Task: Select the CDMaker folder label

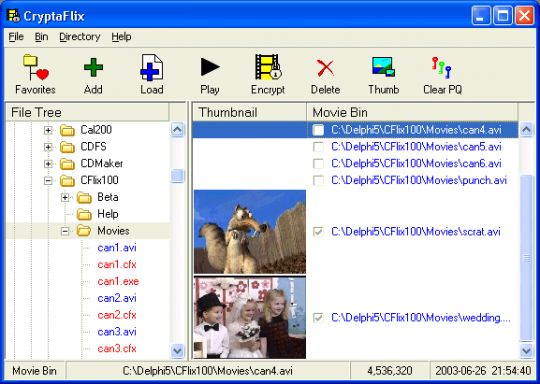Action: pyautogui.click(x=102, y=164)
